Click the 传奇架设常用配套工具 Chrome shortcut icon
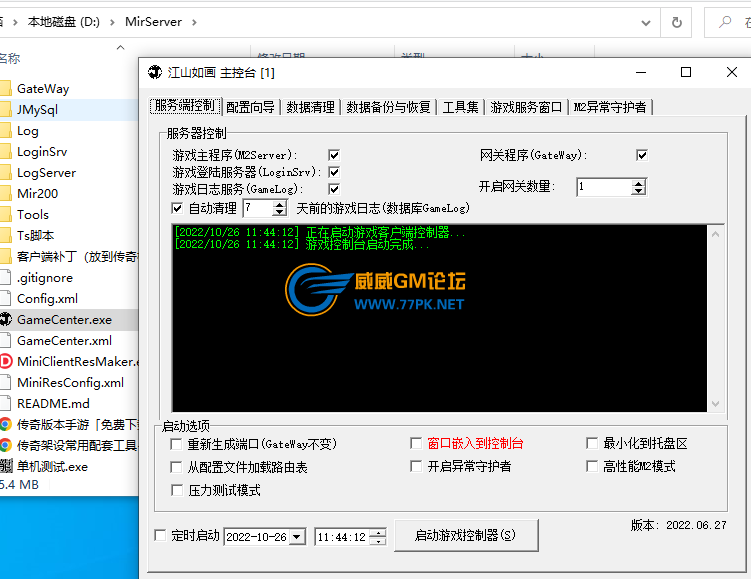 click(x=5, y=445)
